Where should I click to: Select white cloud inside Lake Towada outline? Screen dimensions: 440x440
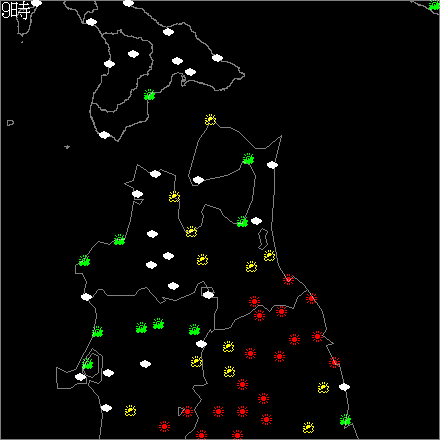click(208, 295)
